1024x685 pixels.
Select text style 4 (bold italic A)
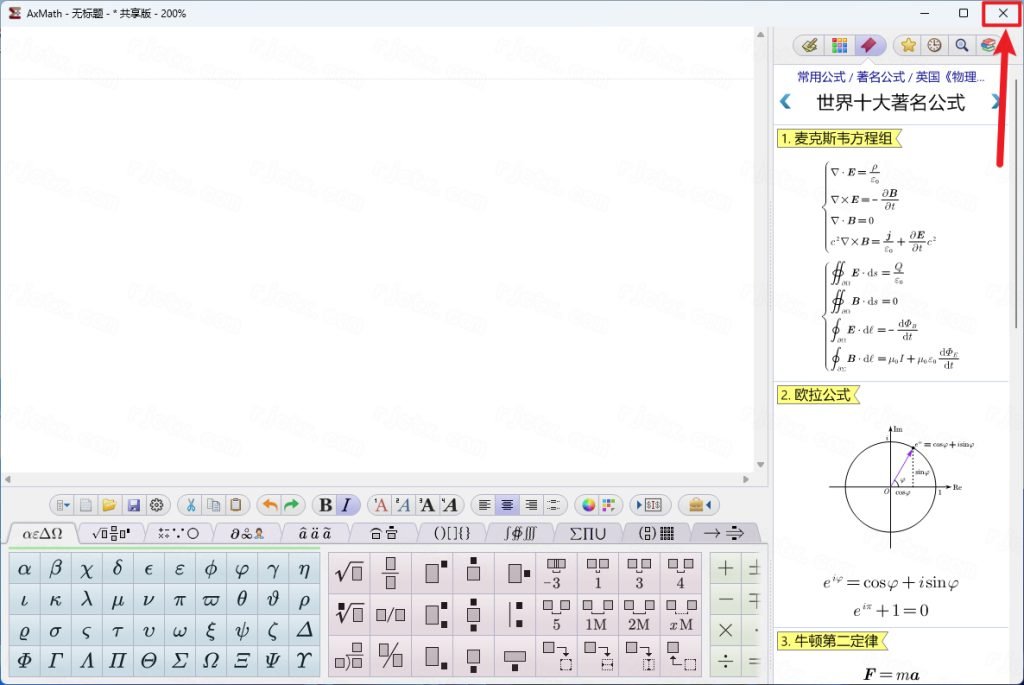(449, 505)
